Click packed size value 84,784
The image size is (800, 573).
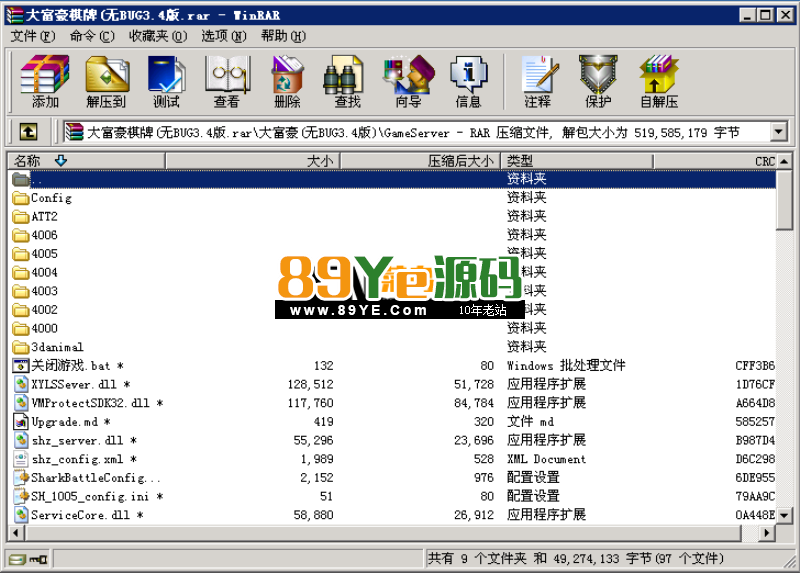[x=474, y=403]
